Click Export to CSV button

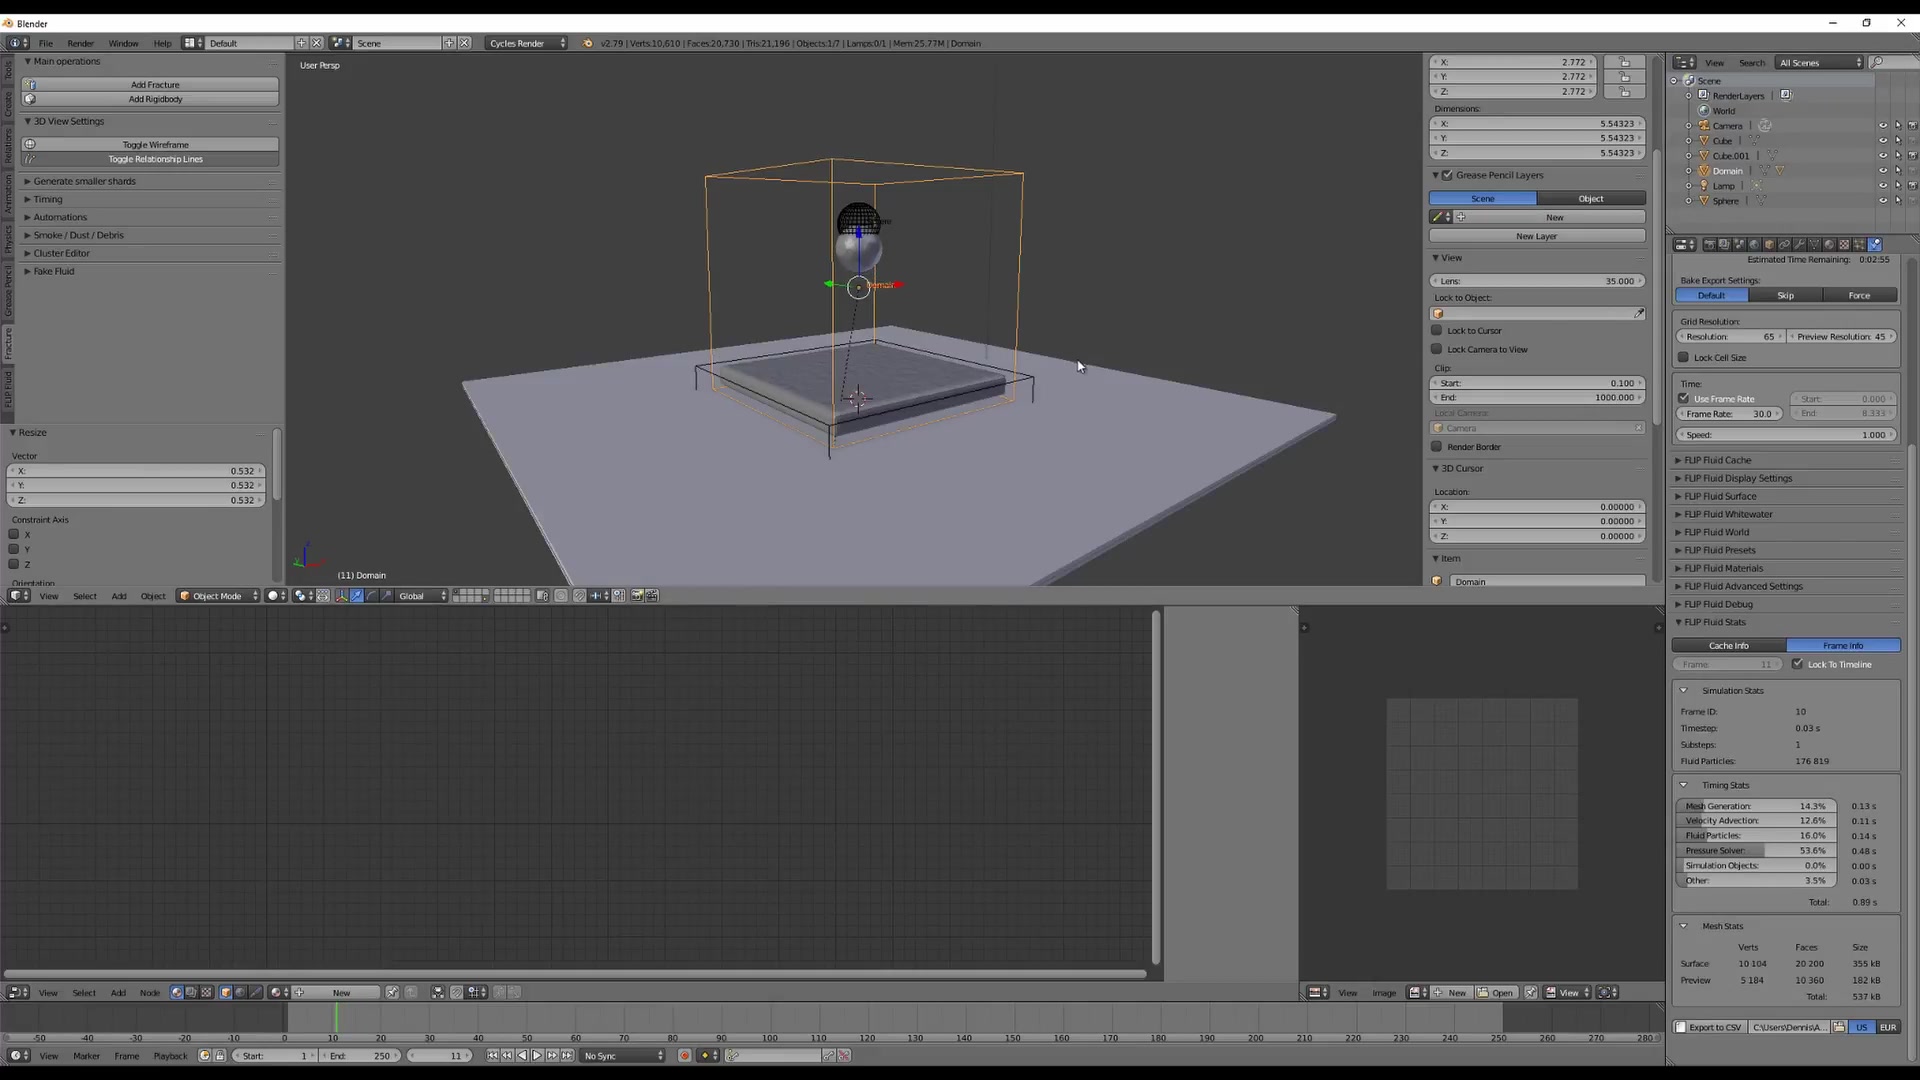pyautogui.click(x=1713, y=1027)
